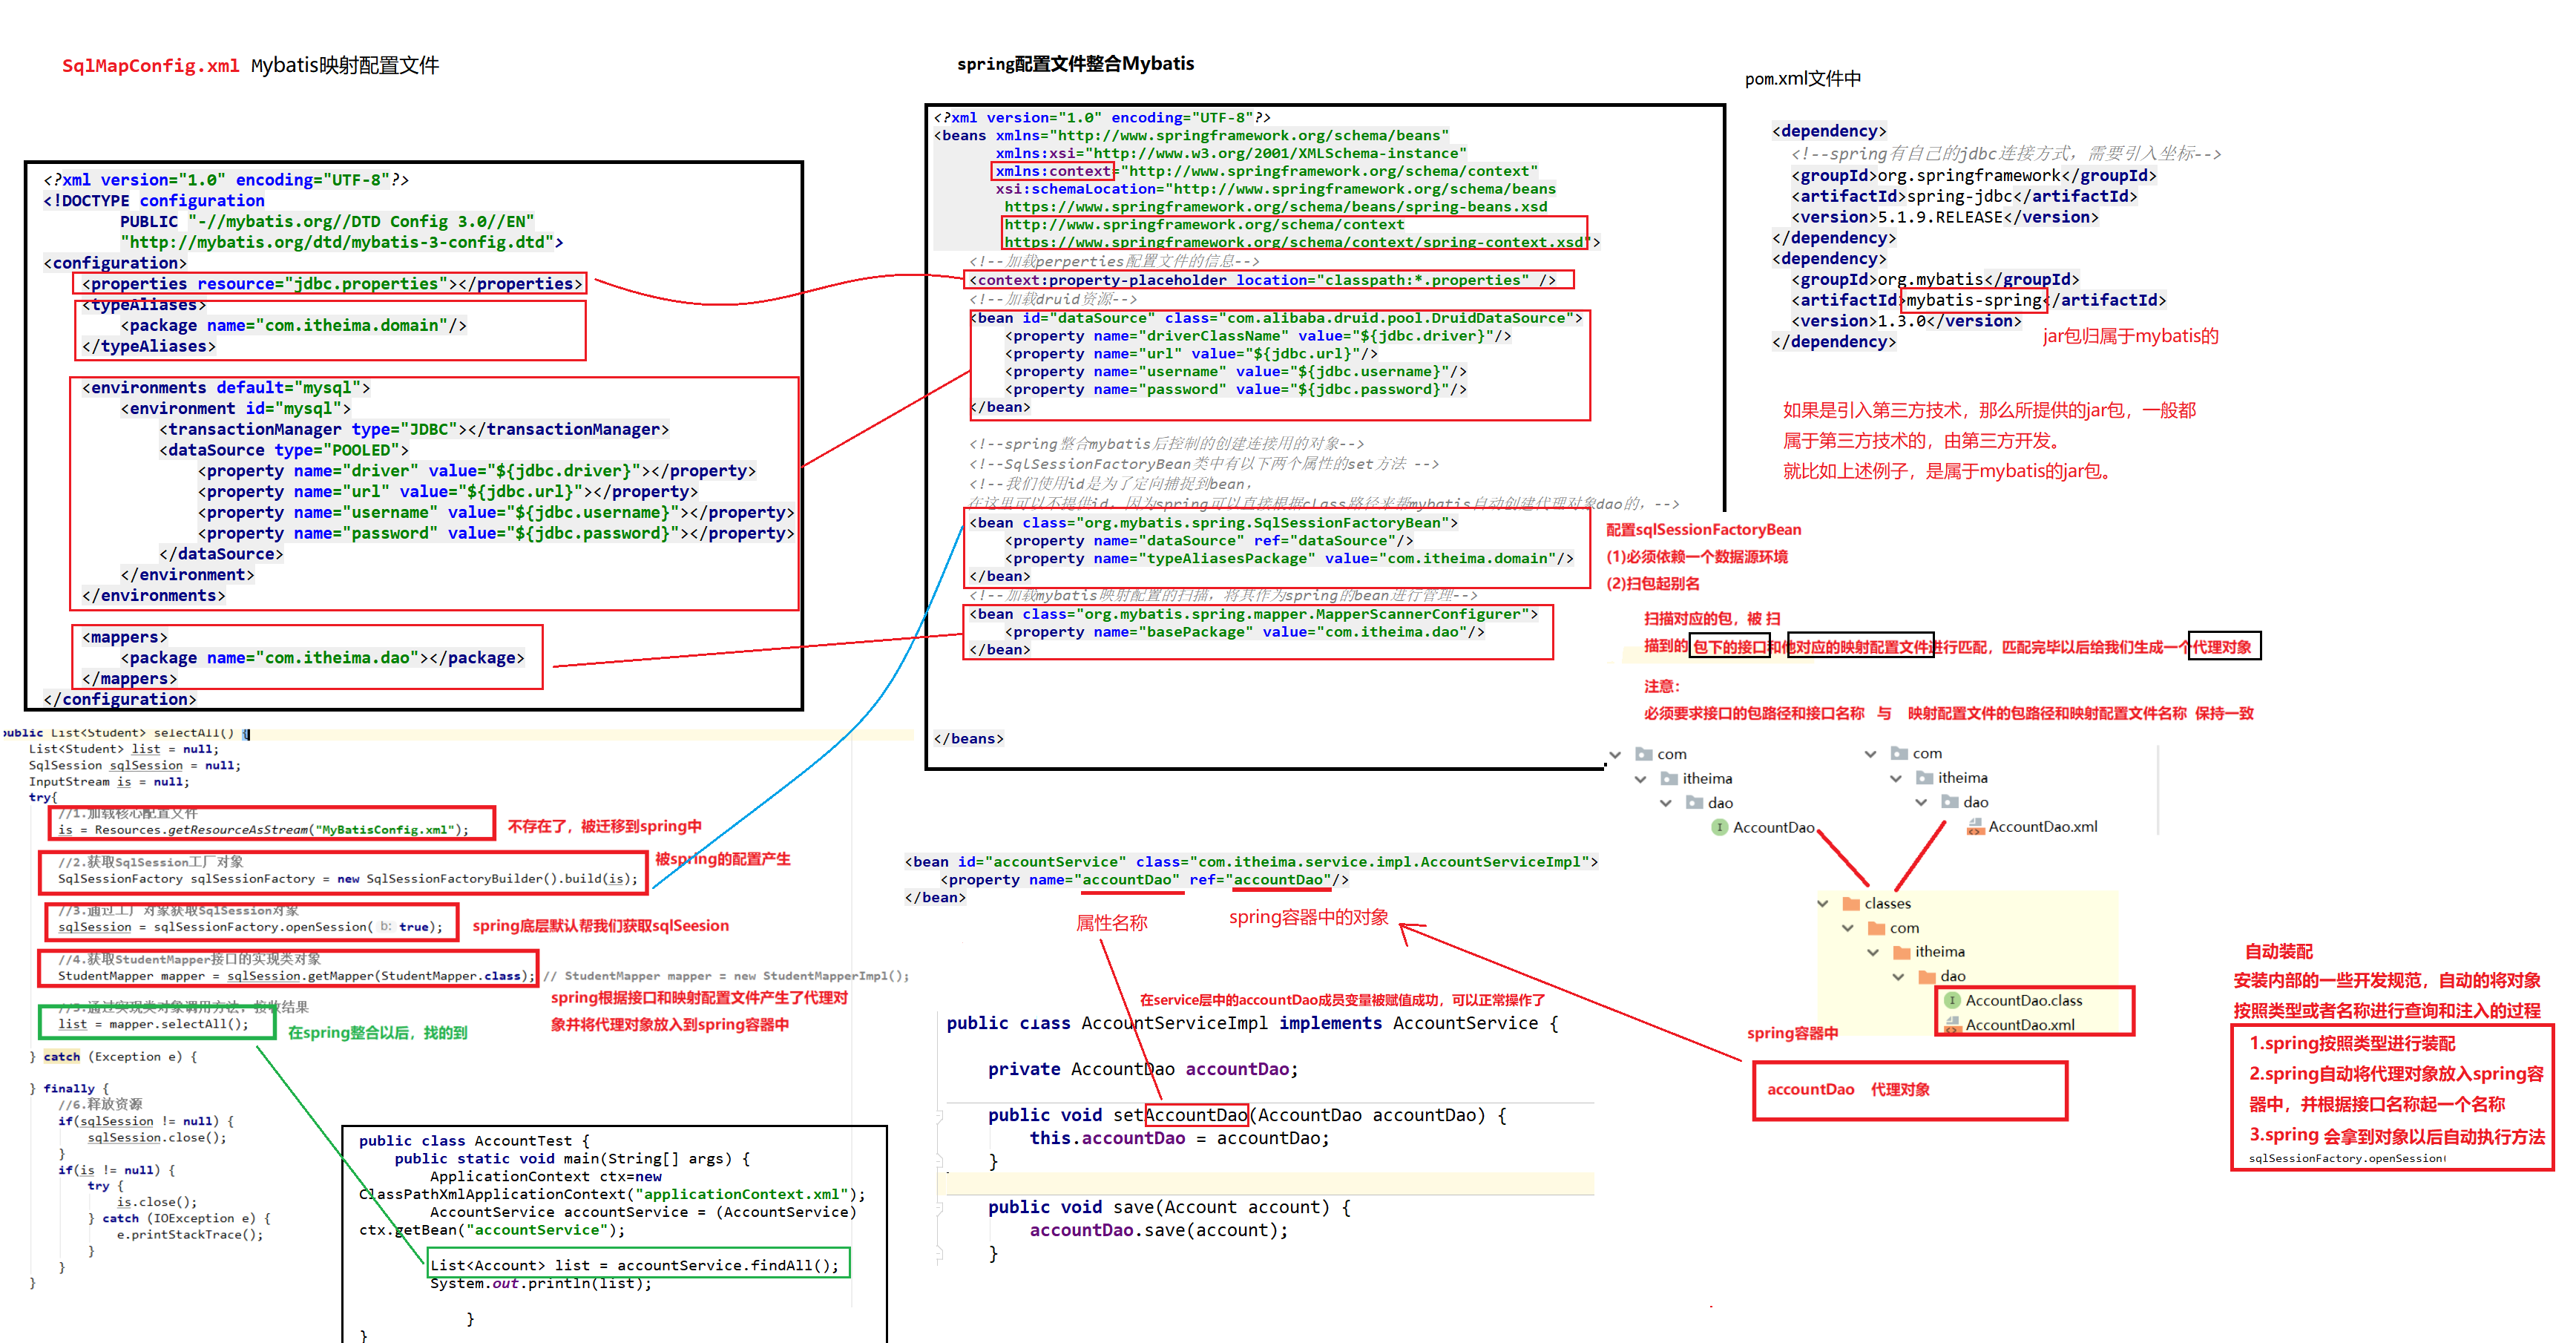Image resolution: width=2576 pixels, height=1343 pixels.
Task: Collapse the orange com folder chevron under classes
Action: point(1847,928)
